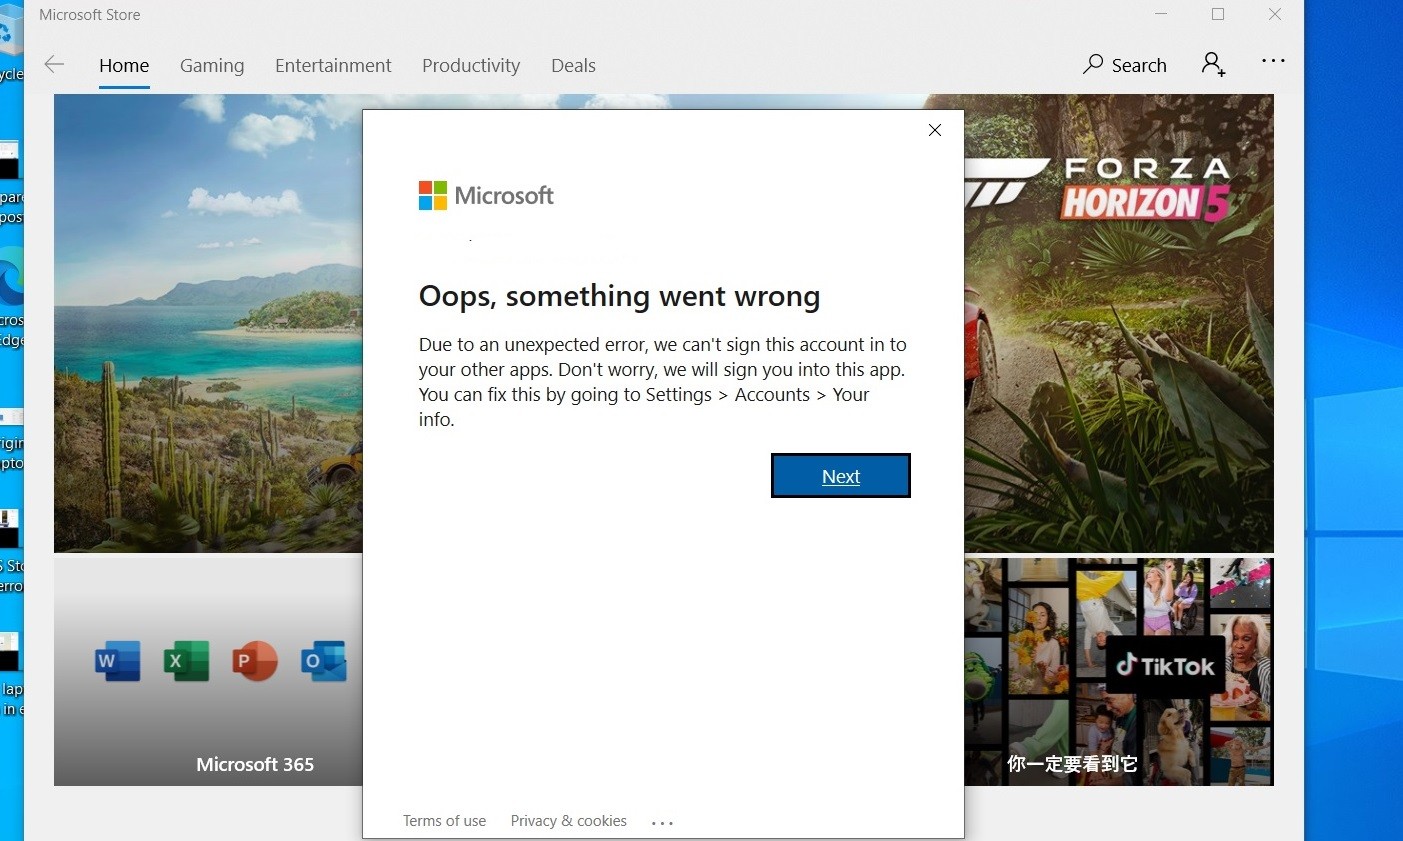Image resolution: width=1403 pixels, height=841 pixels.
Task: Click the Word icon in Microsoft 365 tile
Action: click(x=117, y=661)
